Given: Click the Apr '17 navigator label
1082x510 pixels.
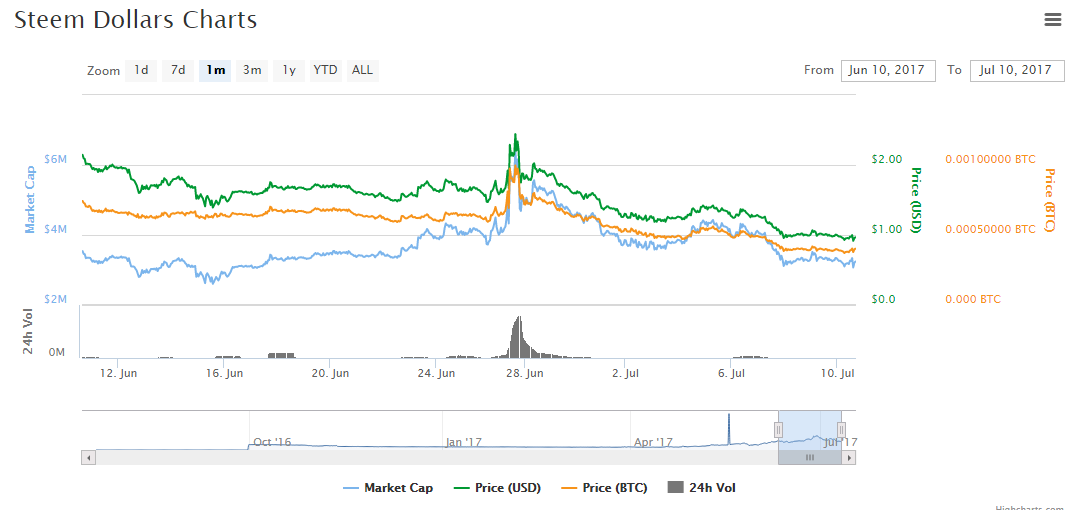Looking at the screenshot, I should 653,442.
